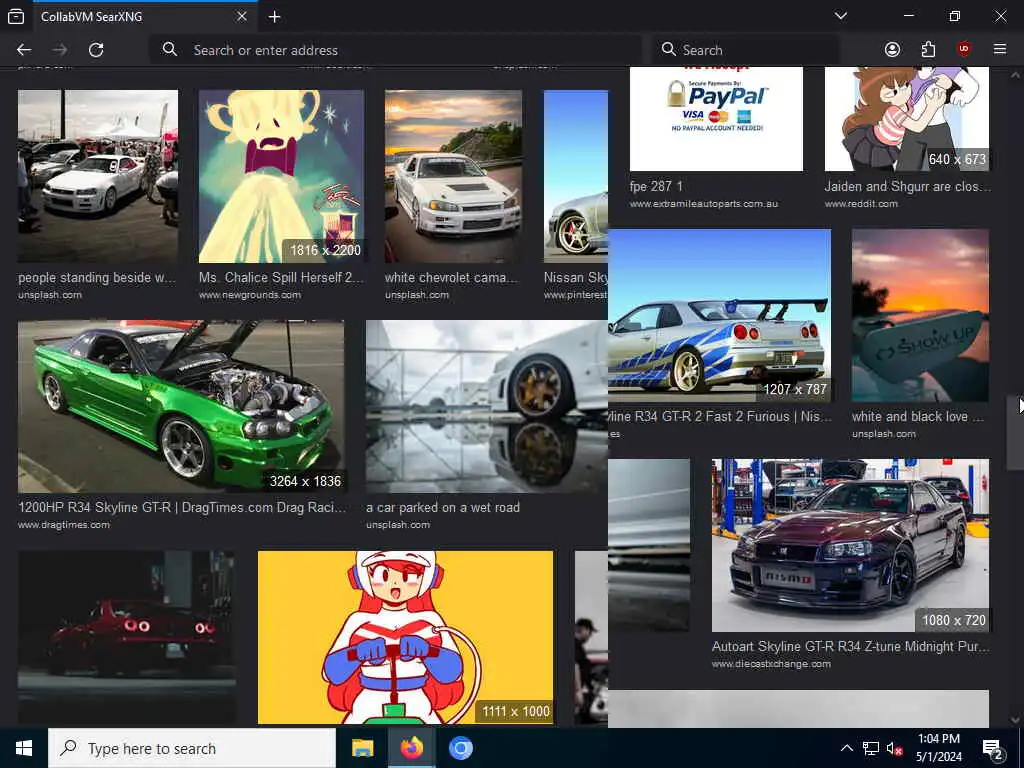Click the page vertical scrollbar thumb
Image resolution: width=1024 pixels, height=768 pixels.
pyautogui.click(x=1015, y=432)
